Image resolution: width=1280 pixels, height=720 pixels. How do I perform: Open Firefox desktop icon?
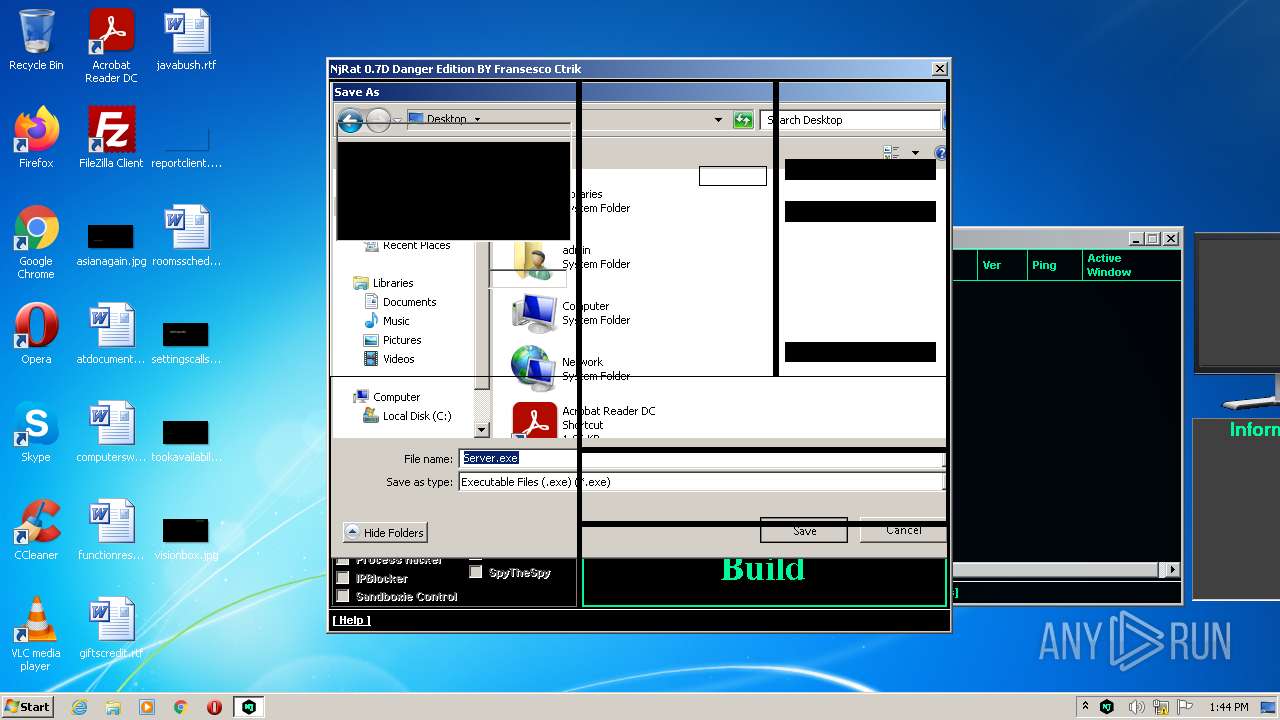pos(36,138)
